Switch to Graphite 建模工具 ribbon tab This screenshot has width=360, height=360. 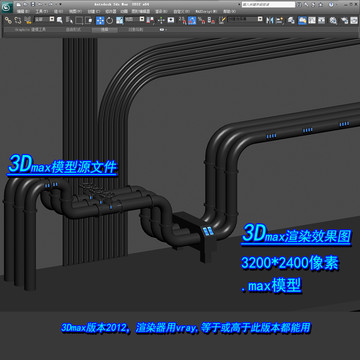(x=30, y=30)
